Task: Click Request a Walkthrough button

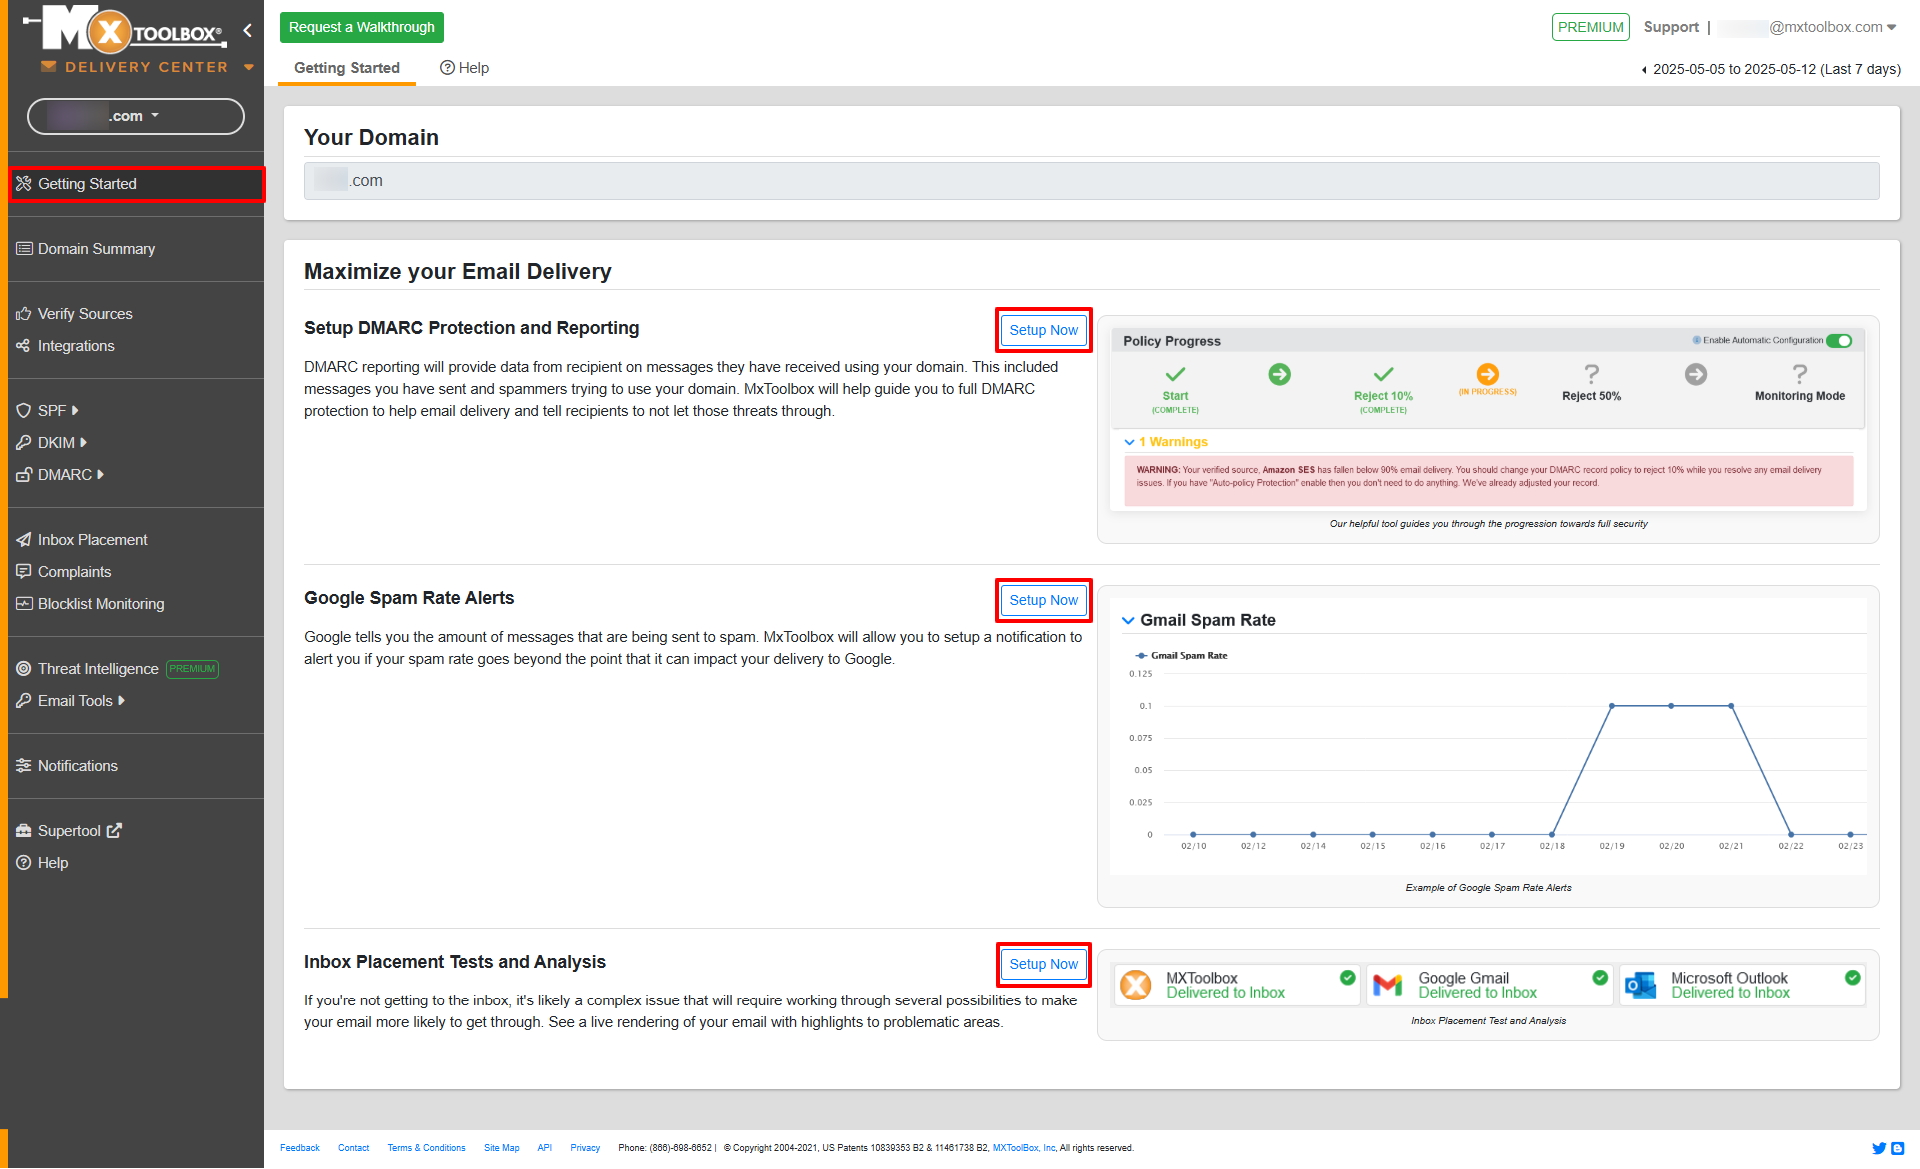Action: point(361,27)
